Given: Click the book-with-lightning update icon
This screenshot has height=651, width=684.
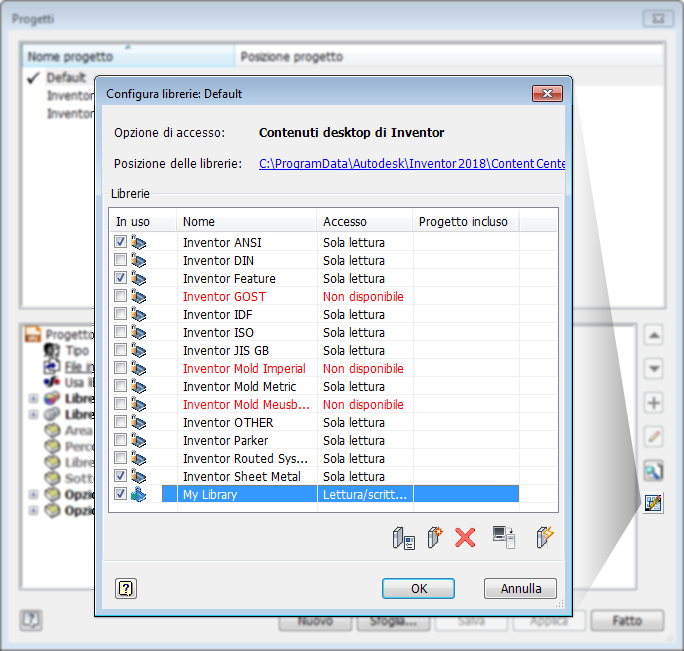Looking at the screenshot, I should click(x=545, y=537).
